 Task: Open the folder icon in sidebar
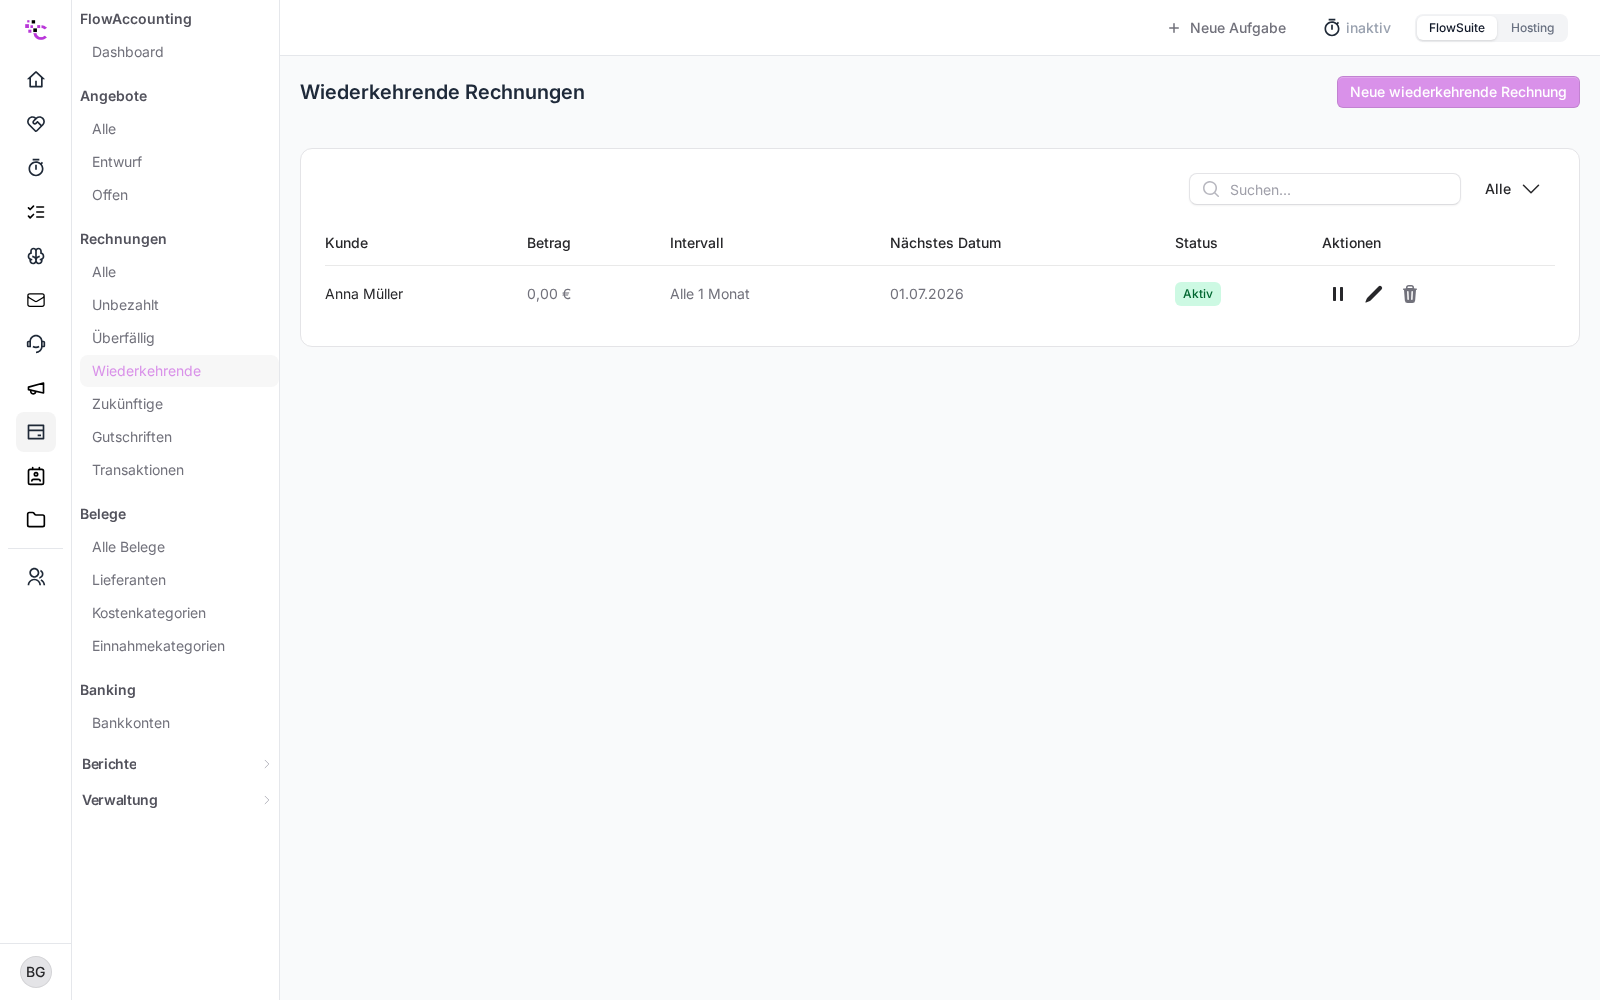coord(36,520)
